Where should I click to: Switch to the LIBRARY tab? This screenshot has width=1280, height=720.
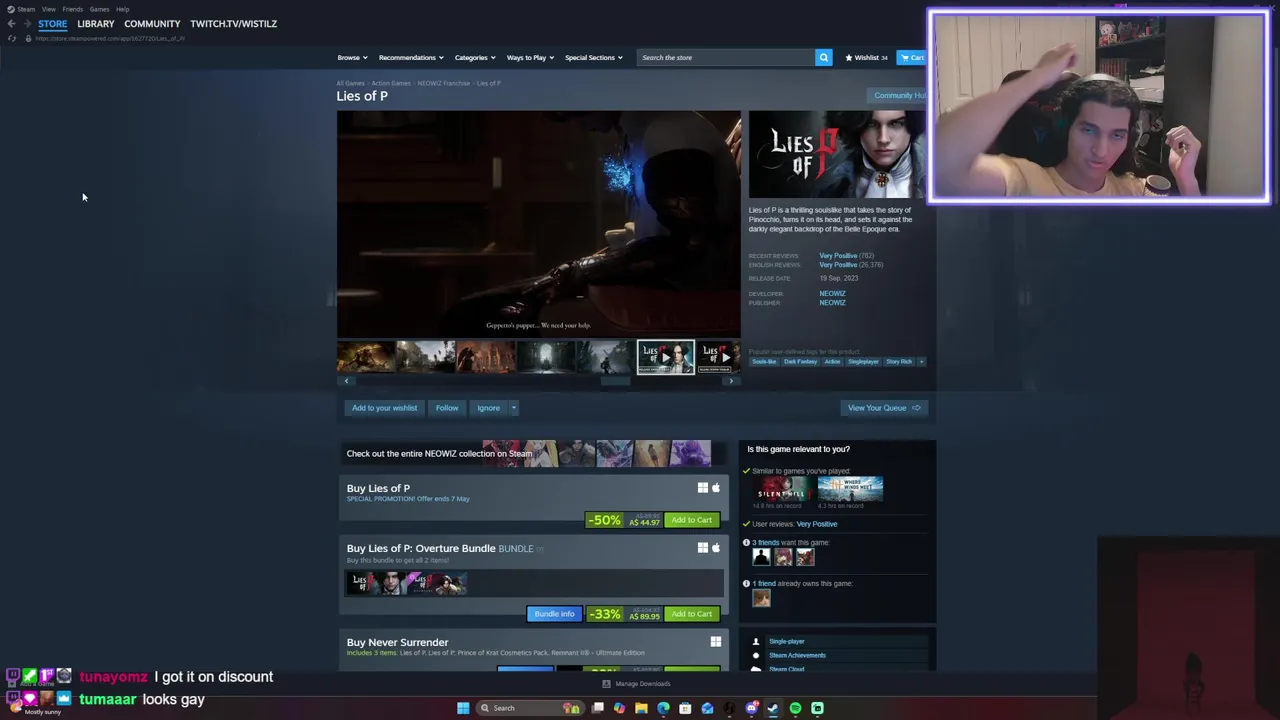[x=95, y=24]
